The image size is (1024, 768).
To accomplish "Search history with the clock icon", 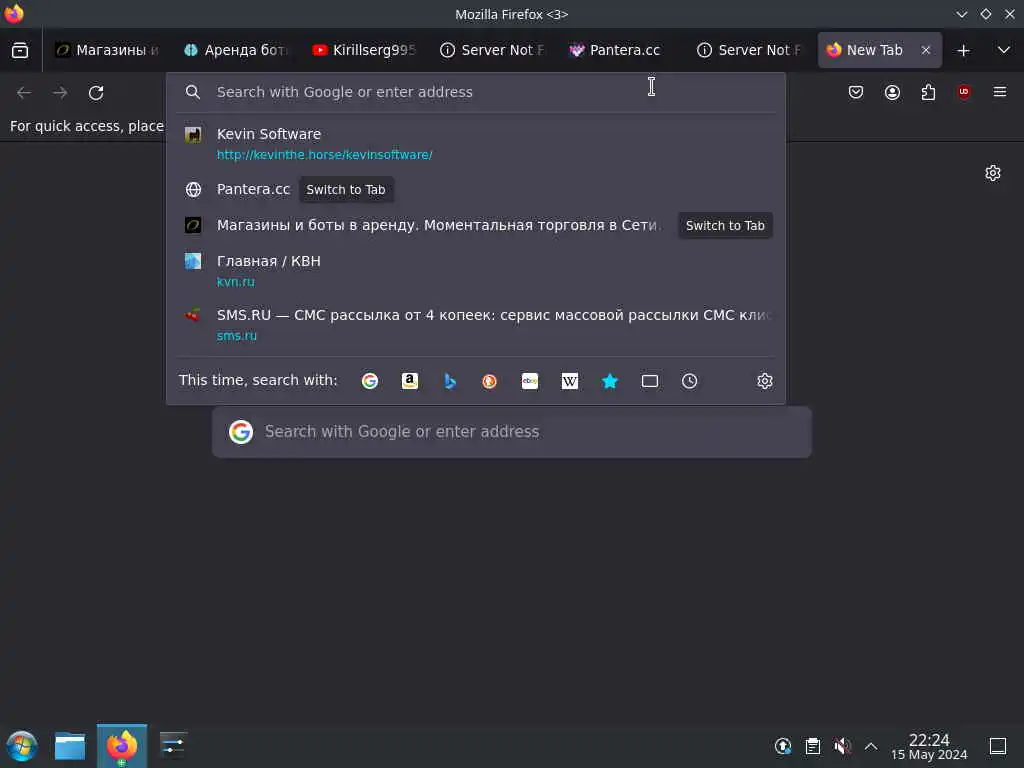I will (690, 381).
